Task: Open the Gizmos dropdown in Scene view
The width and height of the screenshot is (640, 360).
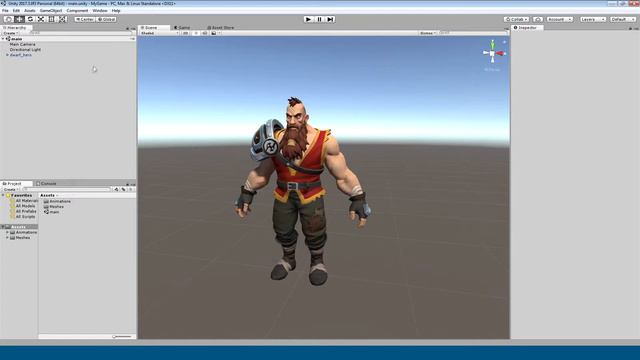Action: click(428, 33)
